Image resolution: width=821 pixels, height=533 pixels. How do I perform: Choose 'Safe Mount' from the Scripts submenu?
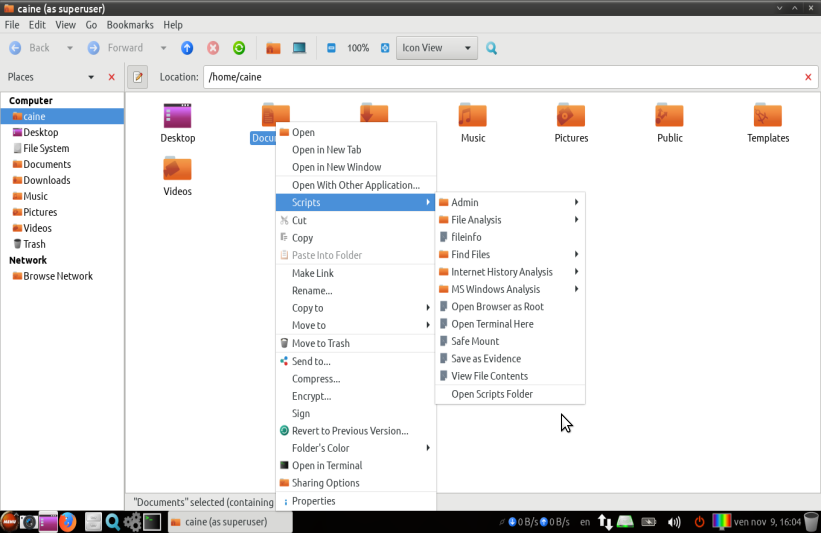pyautogui.click(x=475, y=341)
